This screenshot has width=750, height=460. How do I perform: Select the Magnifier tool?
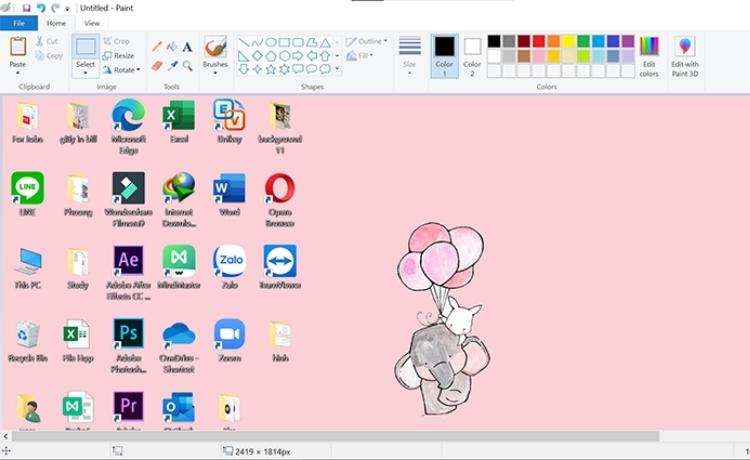pos(187,66)
